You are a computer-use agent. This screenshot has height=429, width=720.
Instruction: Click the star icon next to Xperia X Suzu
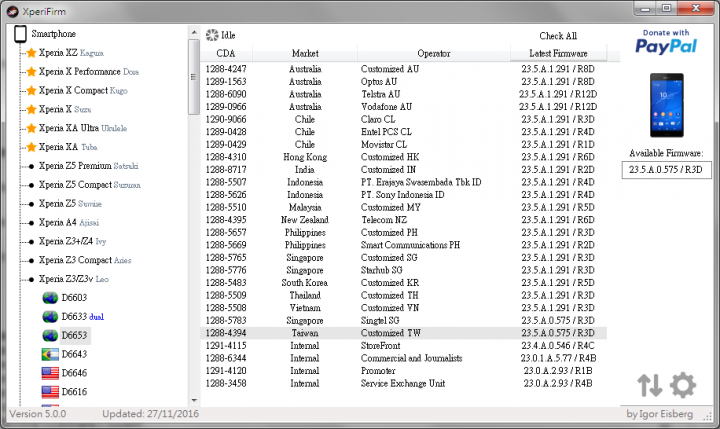click(31, 109)
